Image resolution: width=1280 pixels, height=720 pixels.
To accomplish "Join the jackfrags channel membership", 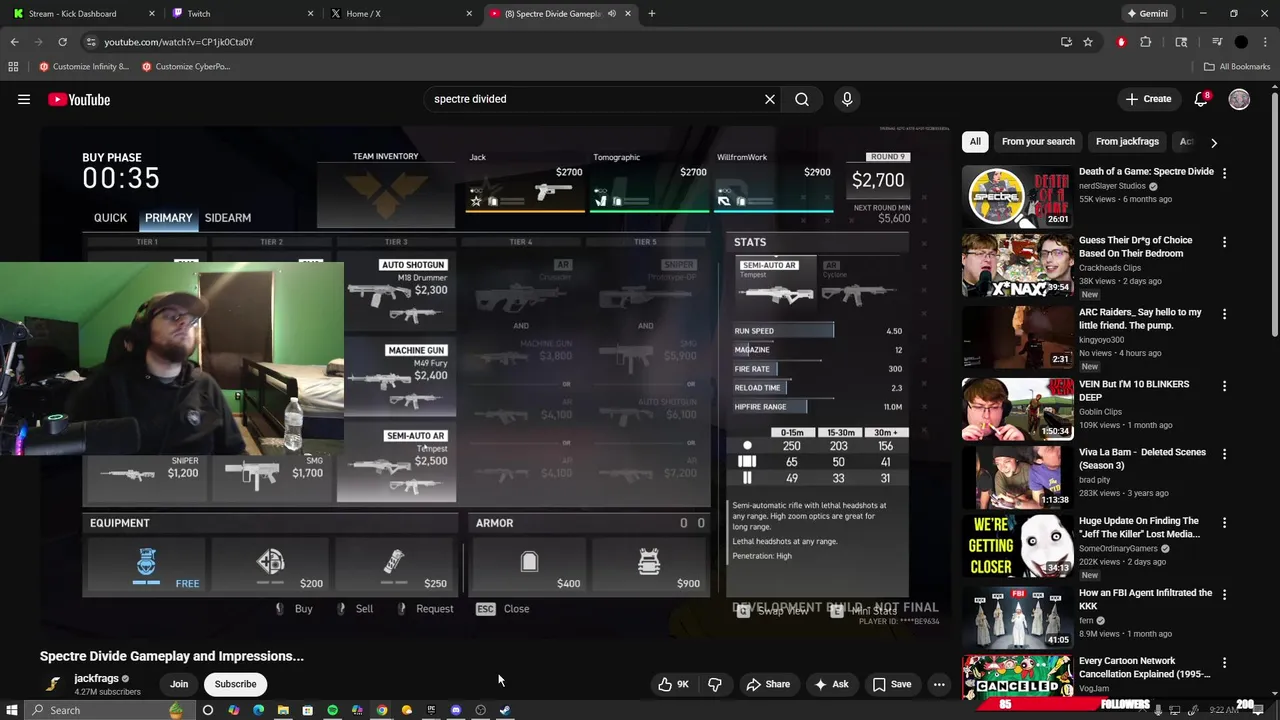I will (179, 684).
